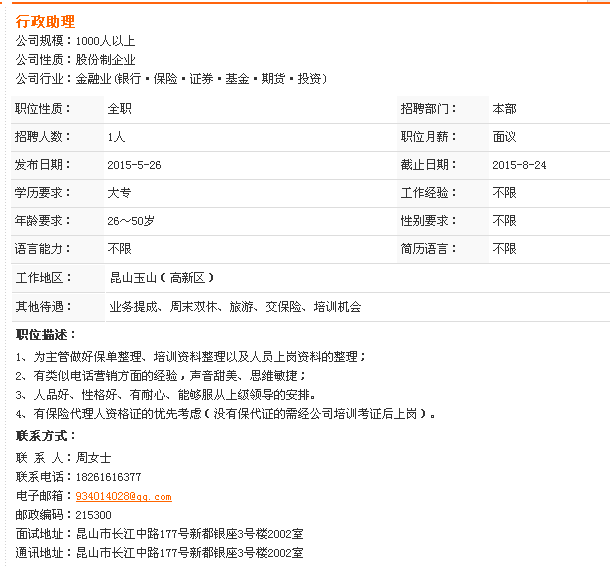Select the 全职 job type value
The height and width of the screenshot is (567, 610).
coord(119,108)
